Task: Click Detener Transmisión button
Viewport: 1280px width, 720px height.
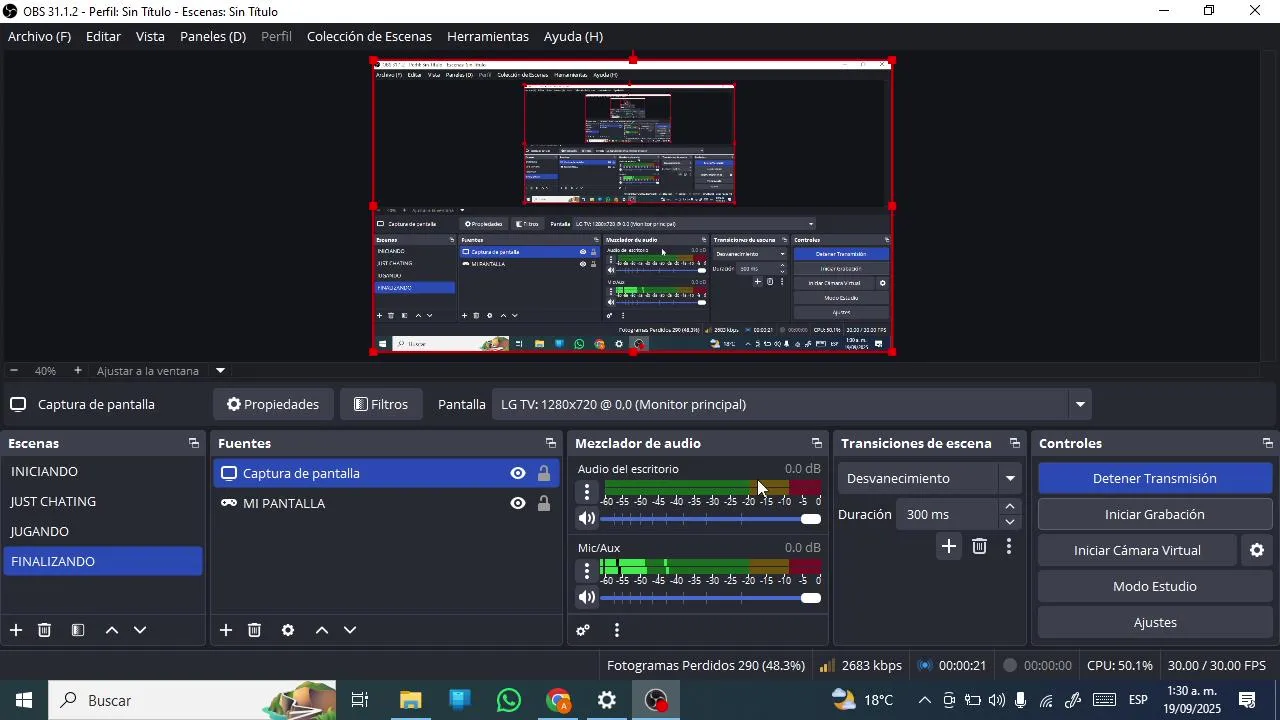Action: pyautogui.click(x=1155, y=478)
